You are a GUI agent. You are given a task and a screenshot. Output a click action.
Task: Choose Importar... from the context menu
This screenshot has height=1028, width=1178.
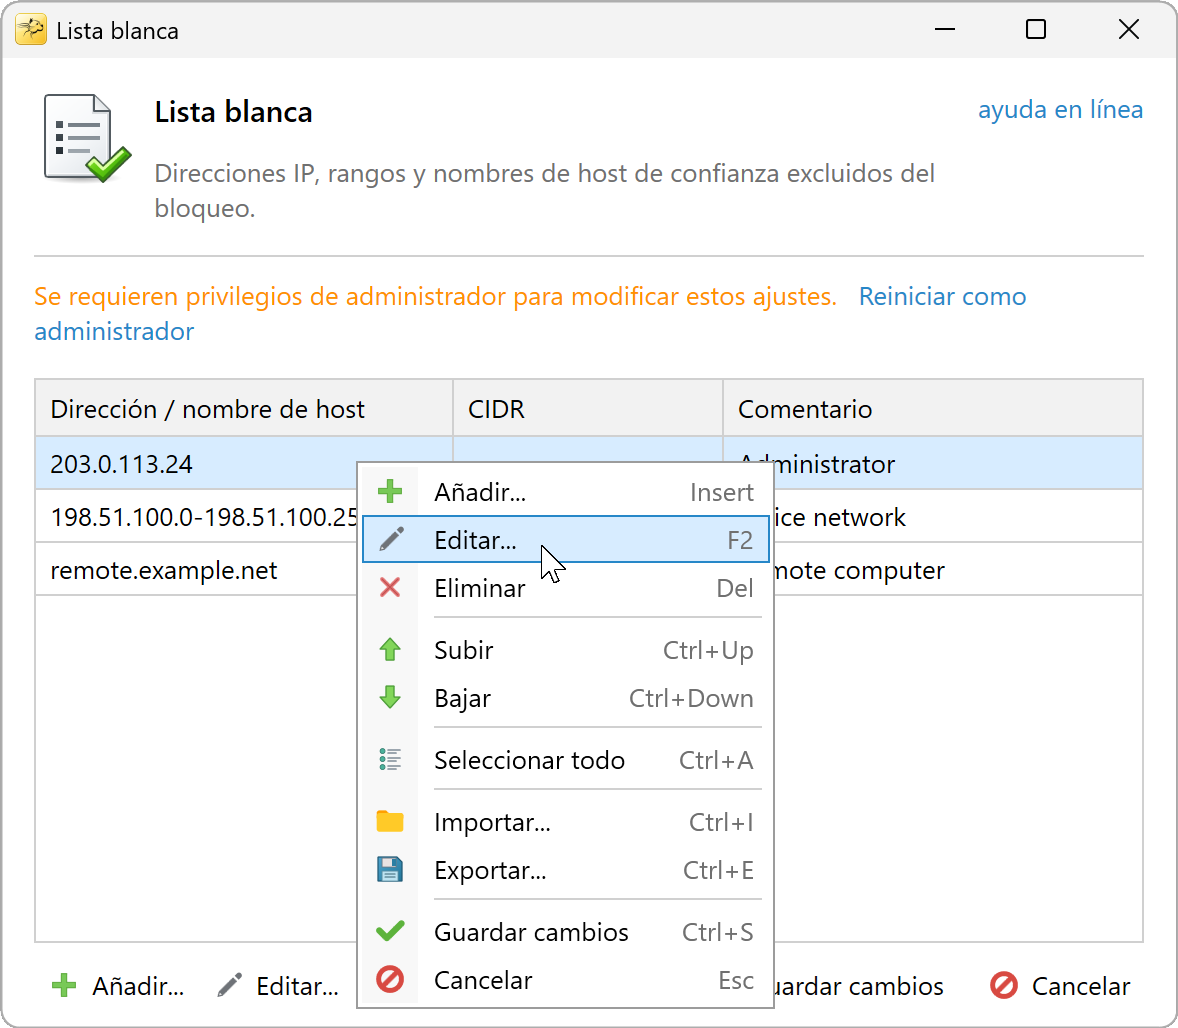pos(566,821)
